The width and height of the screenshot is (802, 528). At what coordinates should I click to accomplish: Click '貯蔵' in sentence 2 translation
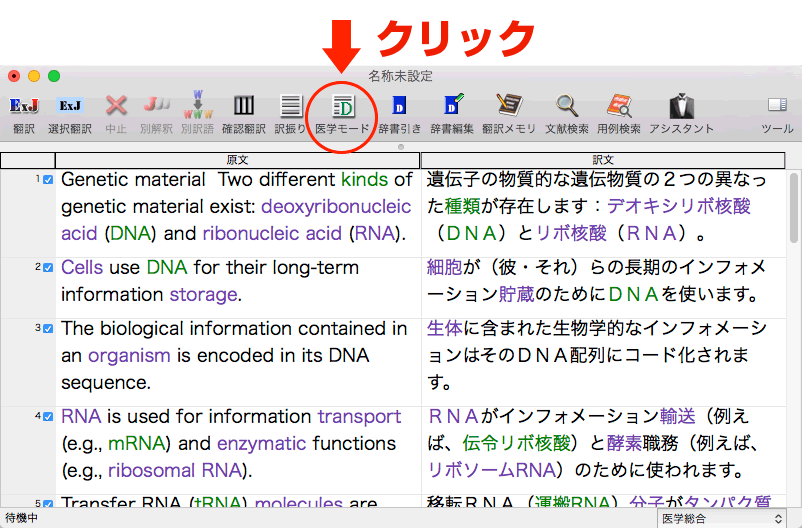point(516,294)
